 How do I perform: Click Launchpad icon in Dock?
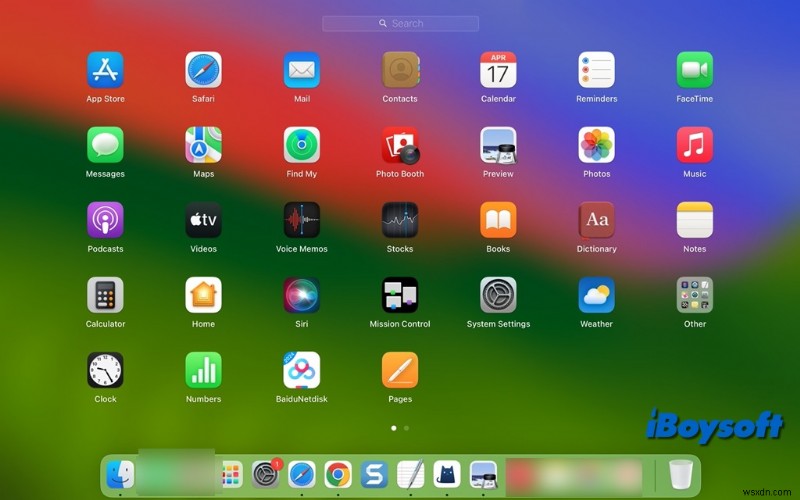pyautogui.click(x=232, y=474)
